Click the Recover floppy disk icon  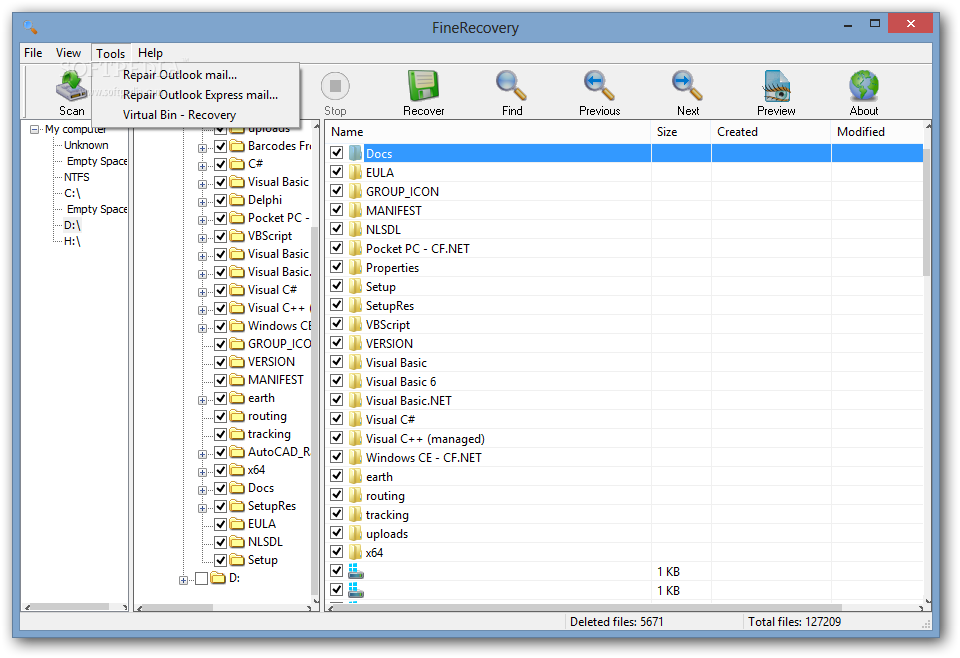pyautogui.click(x=423, y=85)
